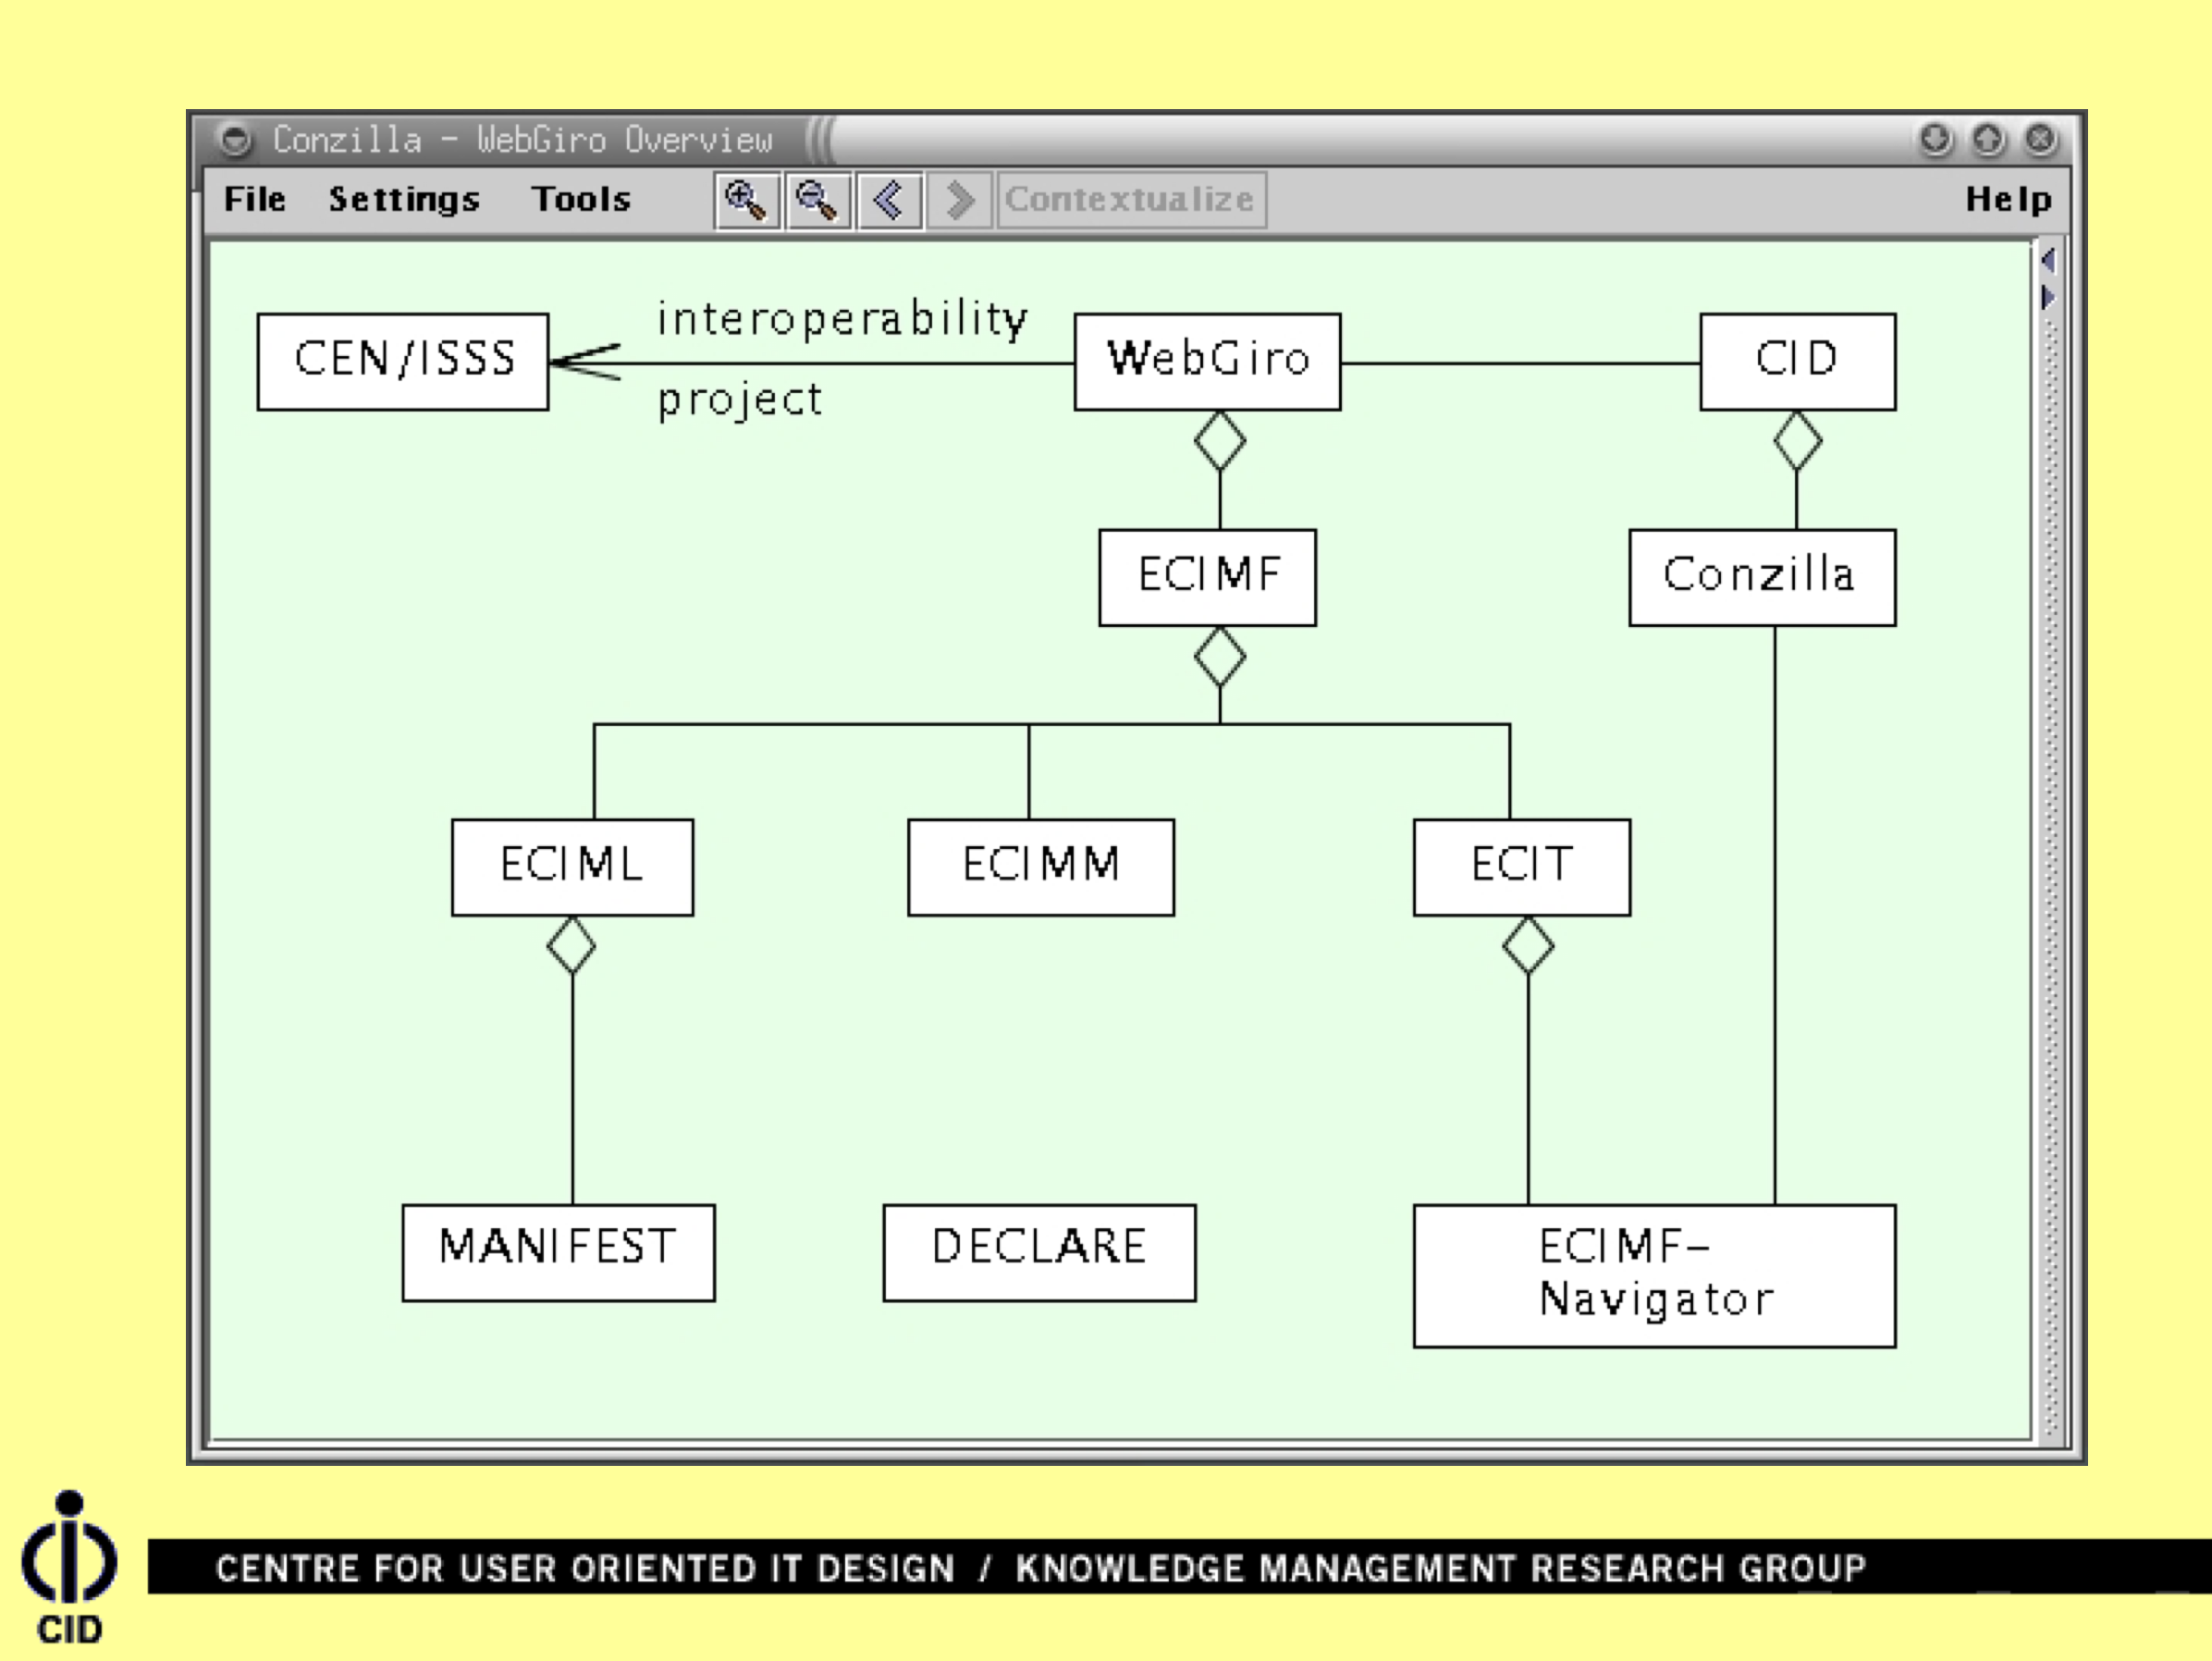
Task: Open the Tools menu
Action: [x=580, y=199]
